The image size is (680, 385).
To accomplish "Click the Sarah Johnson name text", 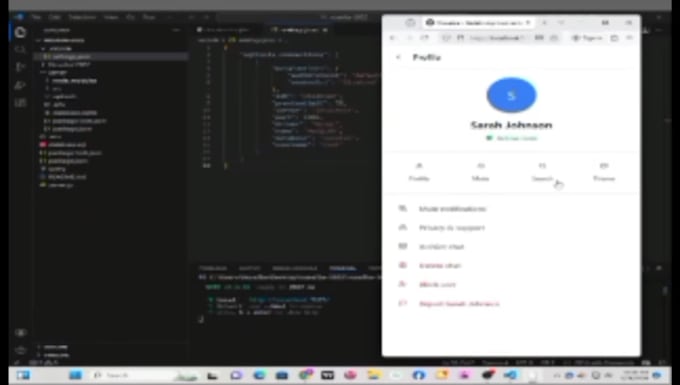I will coord(511,125).
